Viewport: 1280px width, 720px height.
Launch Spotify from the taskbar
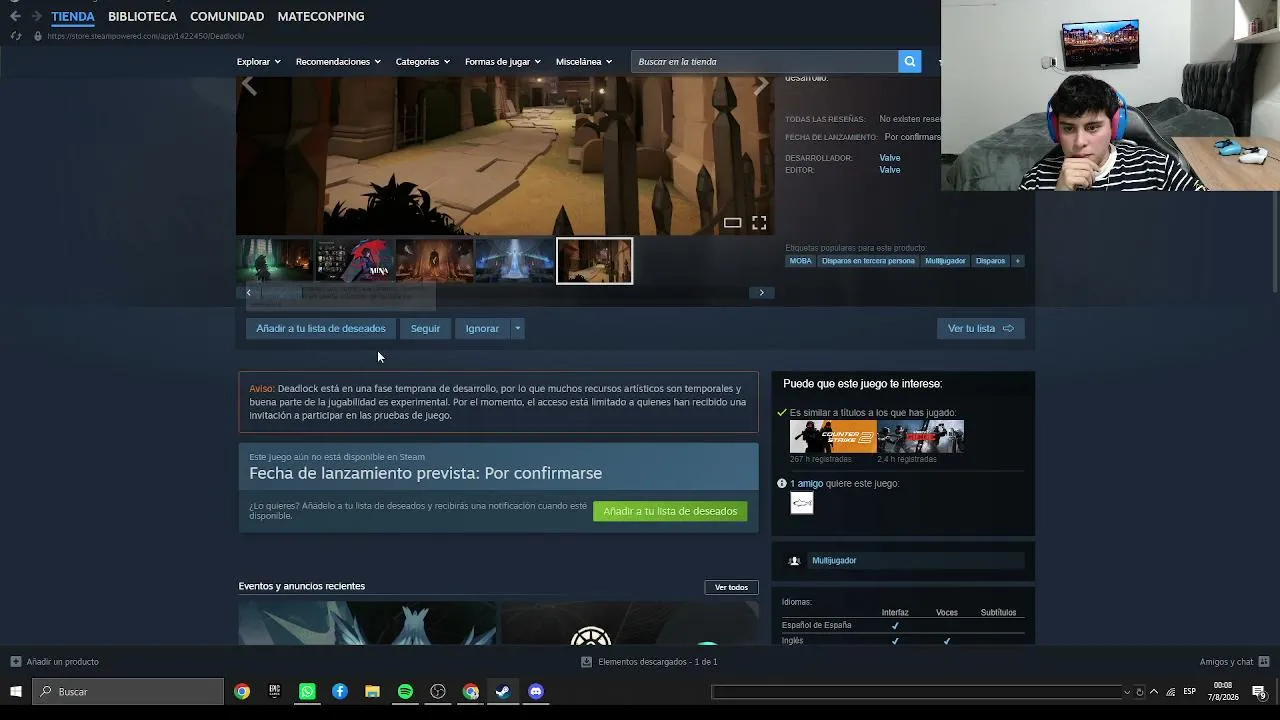(x=405, y=692)
